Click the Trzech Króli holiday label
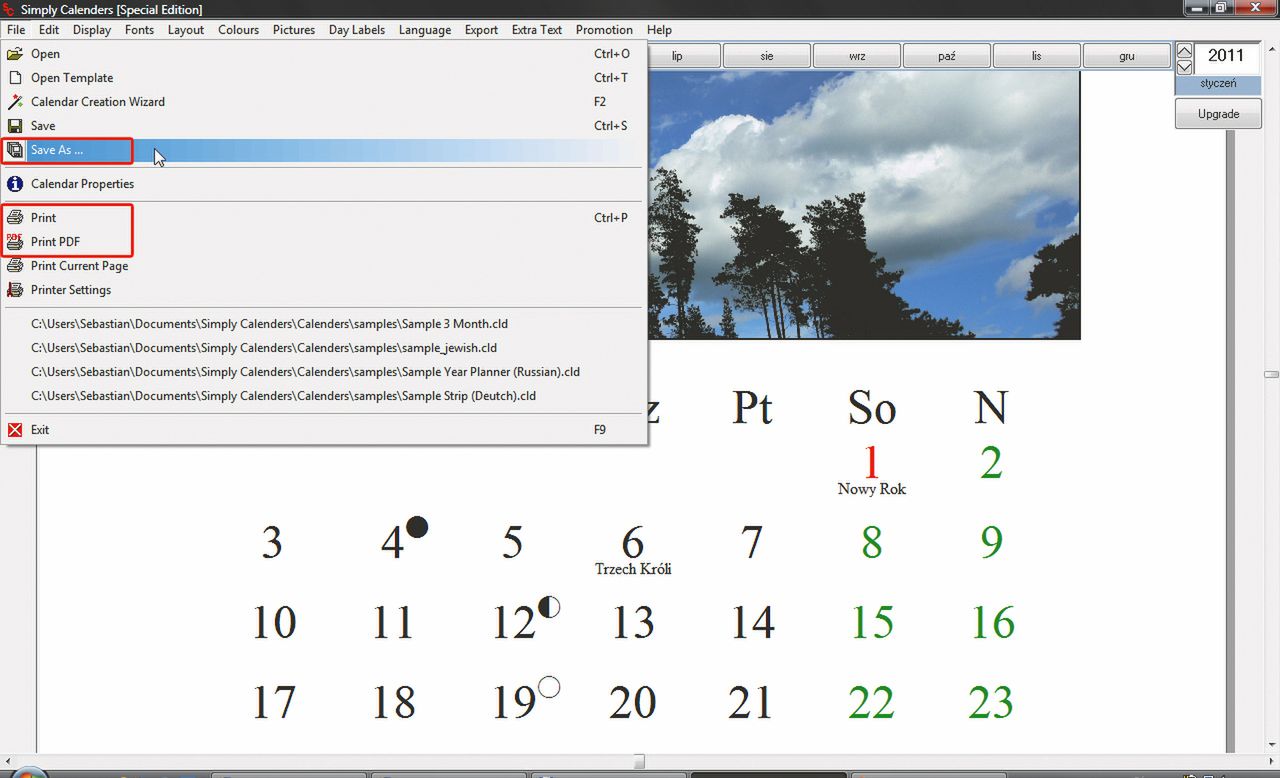Image resolution: width=1280 pixels, height=778 pixels. pyautogui.click(x=633, y=569)
